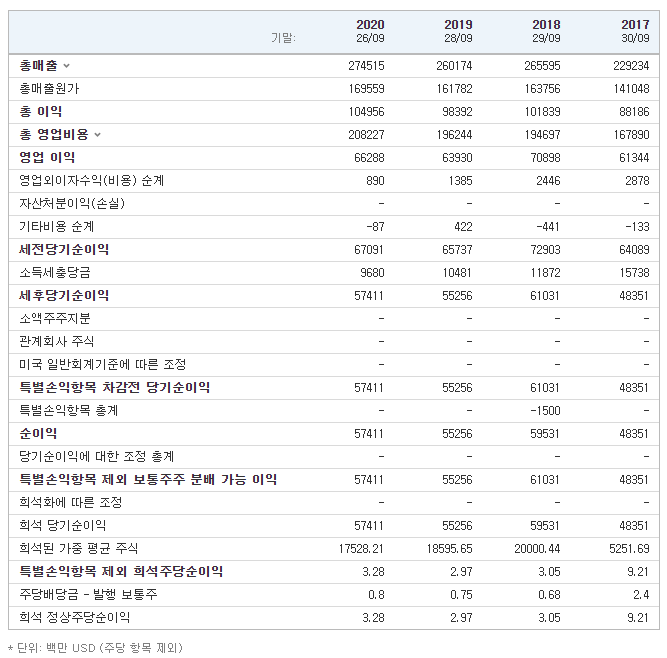This screenshot has height=658, width=667.
Task: Select cost of revenue value 169559
Action: click(366, 89)
